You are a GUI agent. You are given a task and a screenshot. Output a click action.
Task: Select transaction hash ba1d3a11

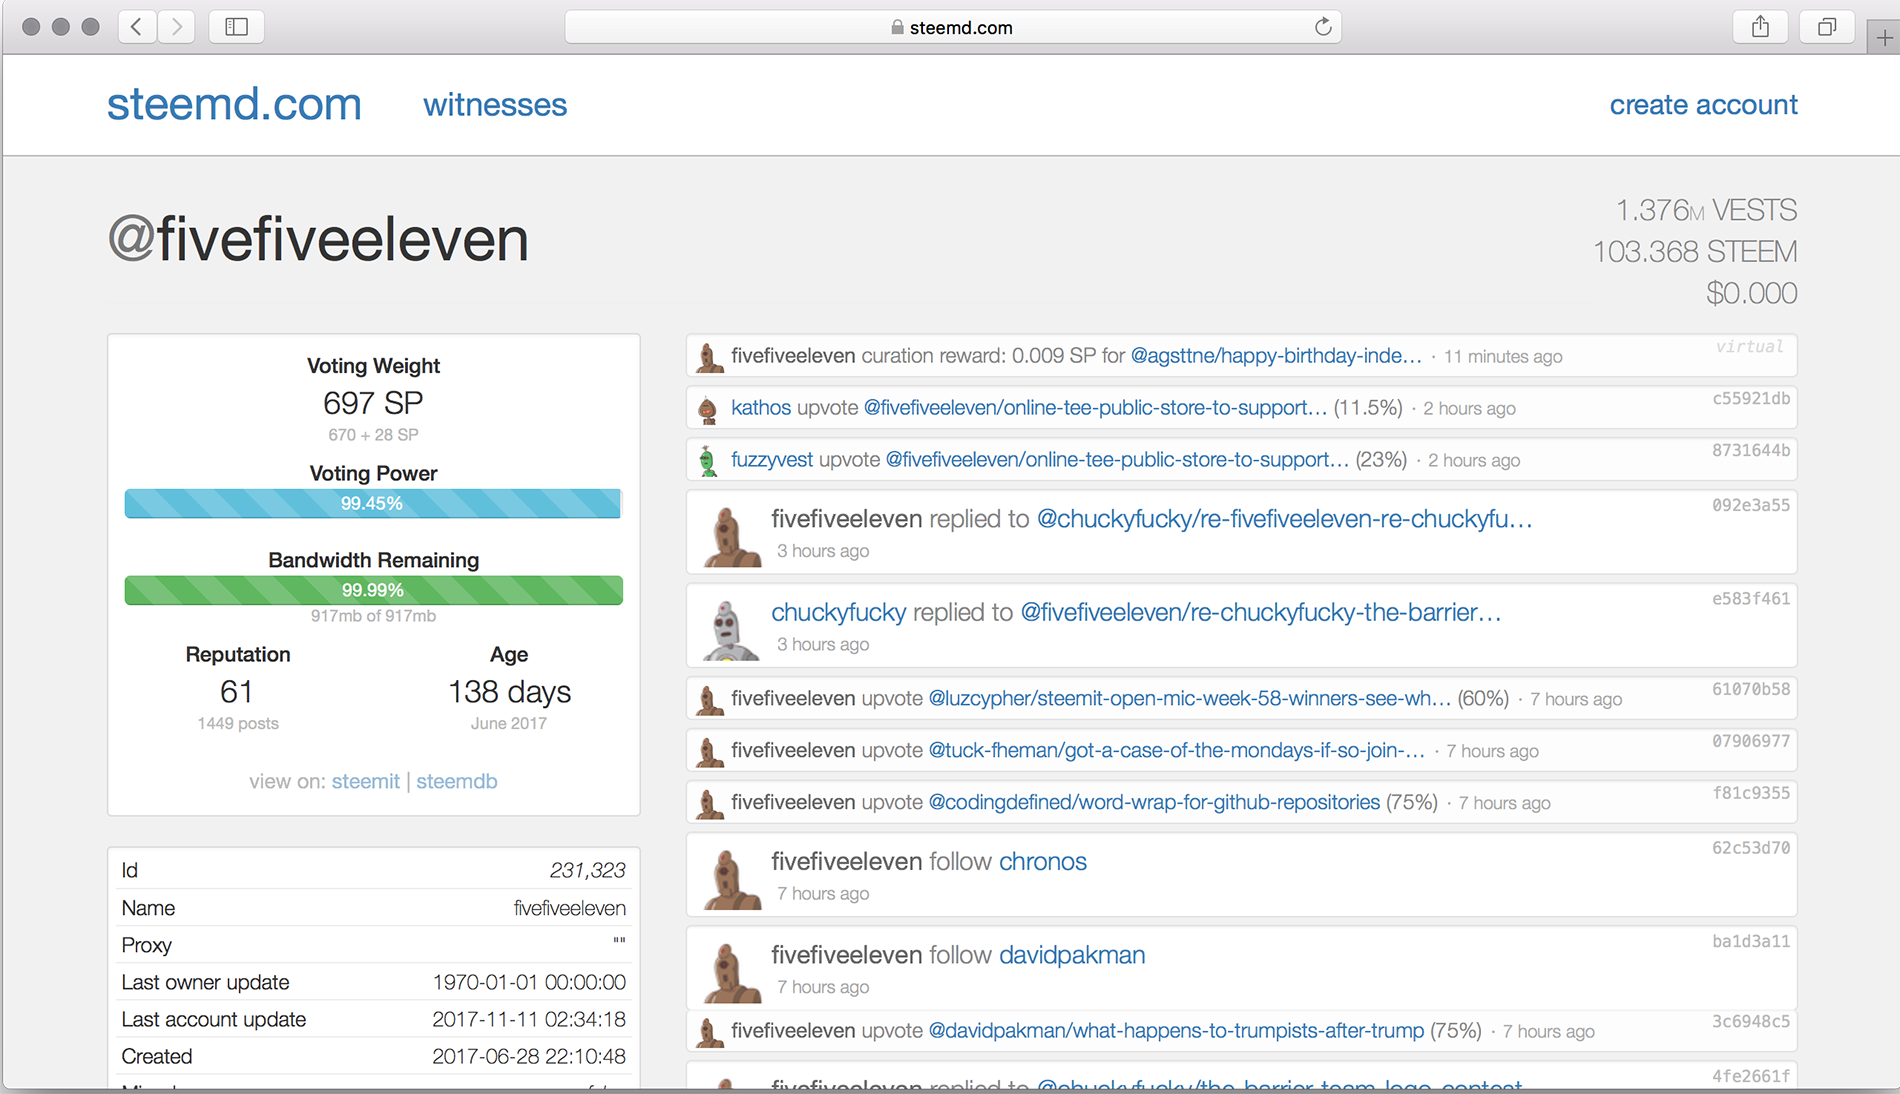click(1751, 940)
